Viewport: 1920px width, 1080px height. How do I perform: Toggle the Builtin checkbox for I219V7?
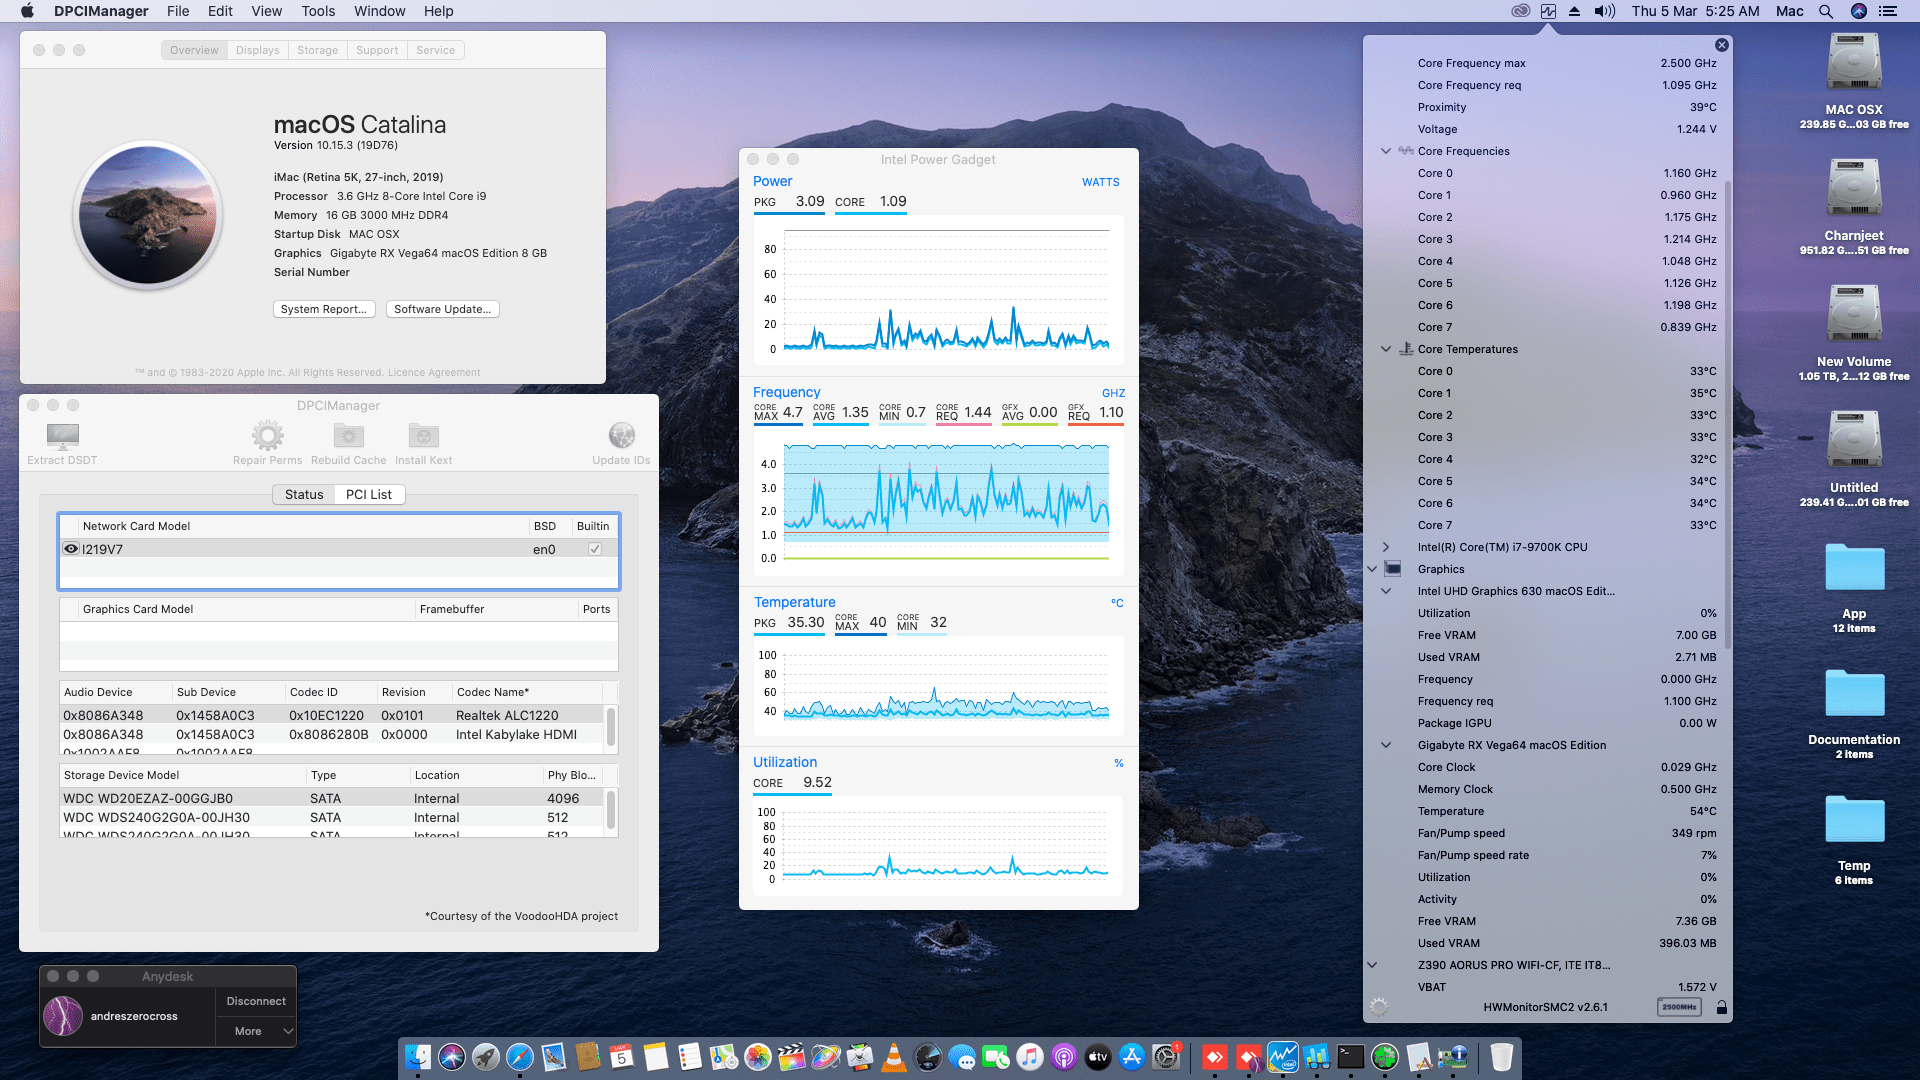593,548
